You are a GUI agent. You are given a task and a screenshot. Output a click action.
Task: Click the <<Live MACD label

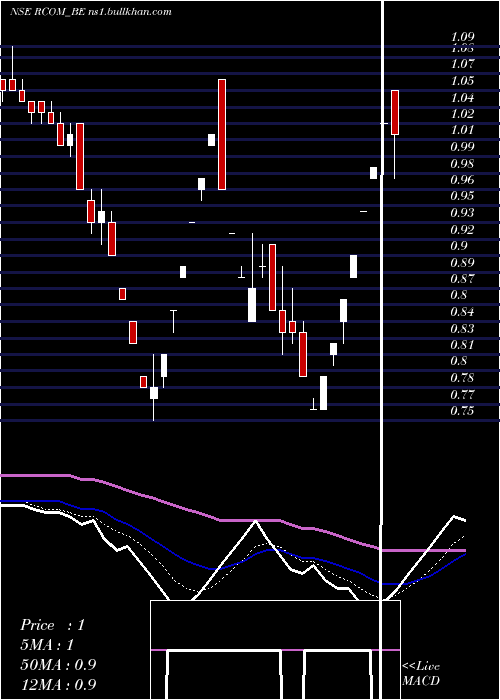[x=421, y=673]
